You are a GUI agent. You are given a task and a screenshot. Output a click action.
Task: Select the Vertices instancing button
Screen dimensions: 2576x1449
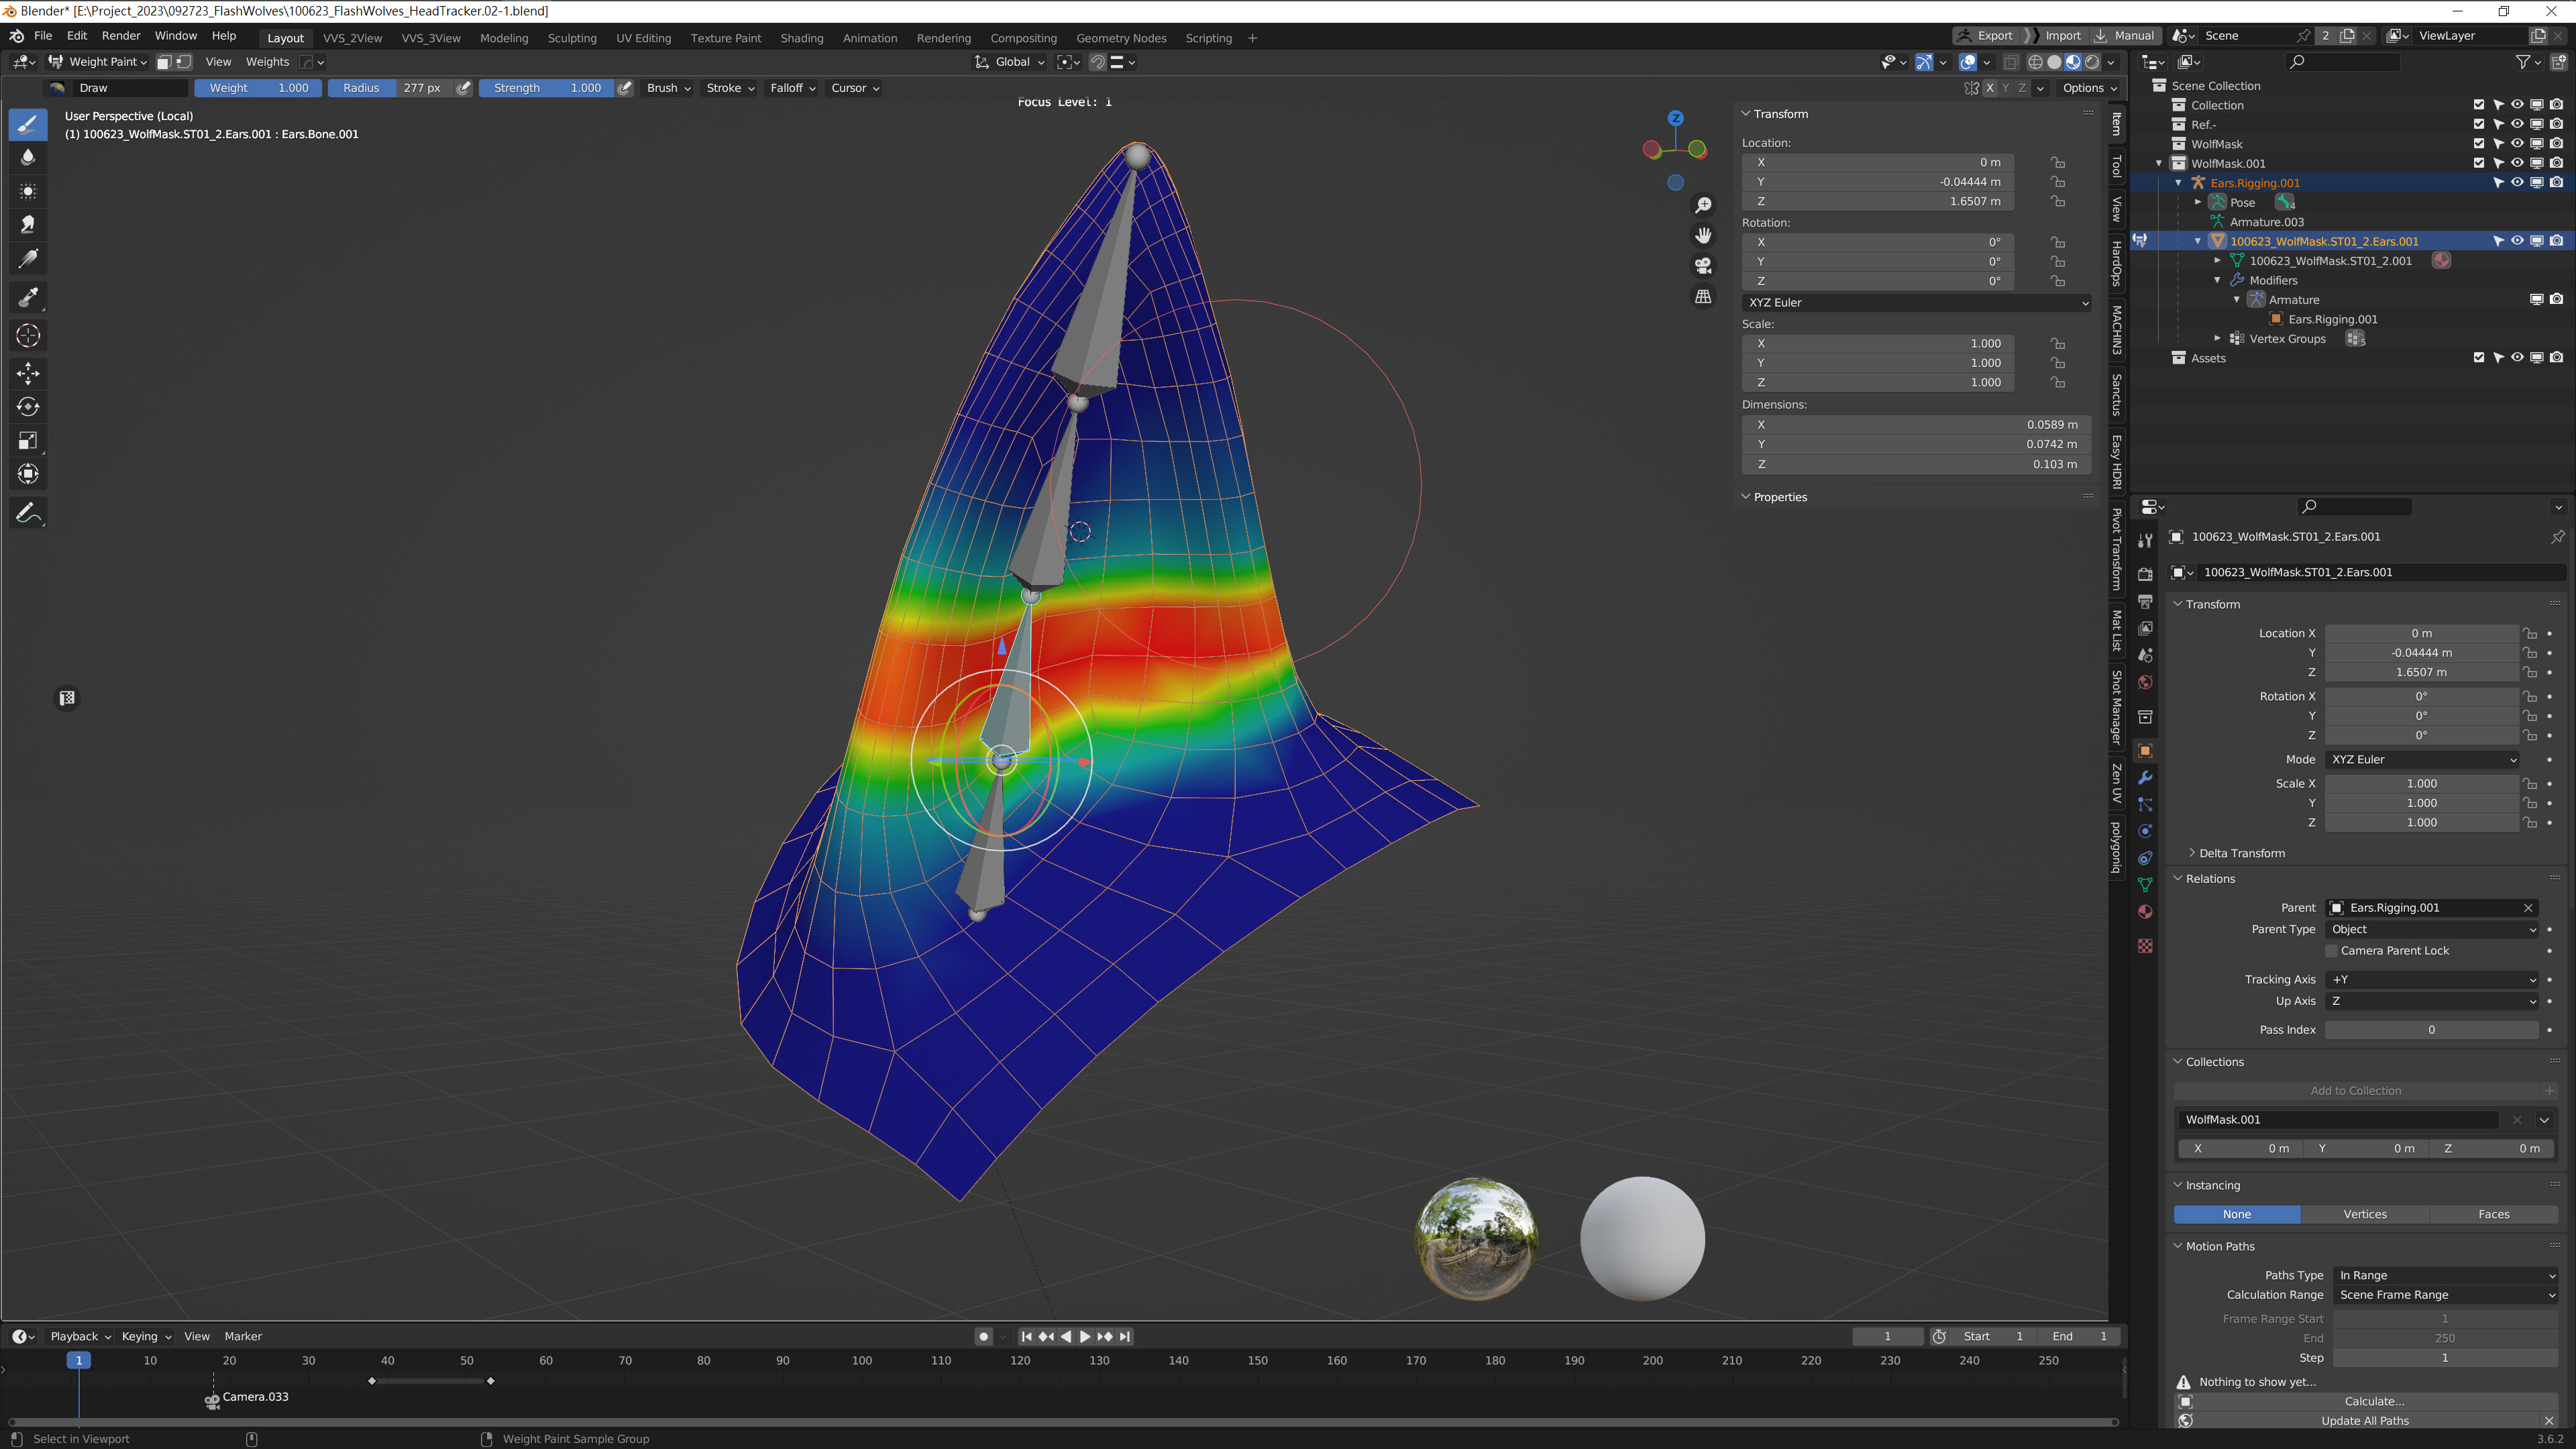pyautogui.click(x=2365, y=1214)
